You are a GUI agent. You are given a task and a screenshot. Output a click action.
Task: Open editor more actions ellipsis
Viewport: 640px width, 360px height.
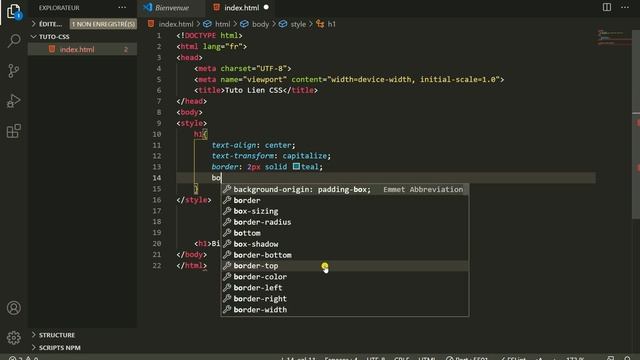[x=625, y=7]
